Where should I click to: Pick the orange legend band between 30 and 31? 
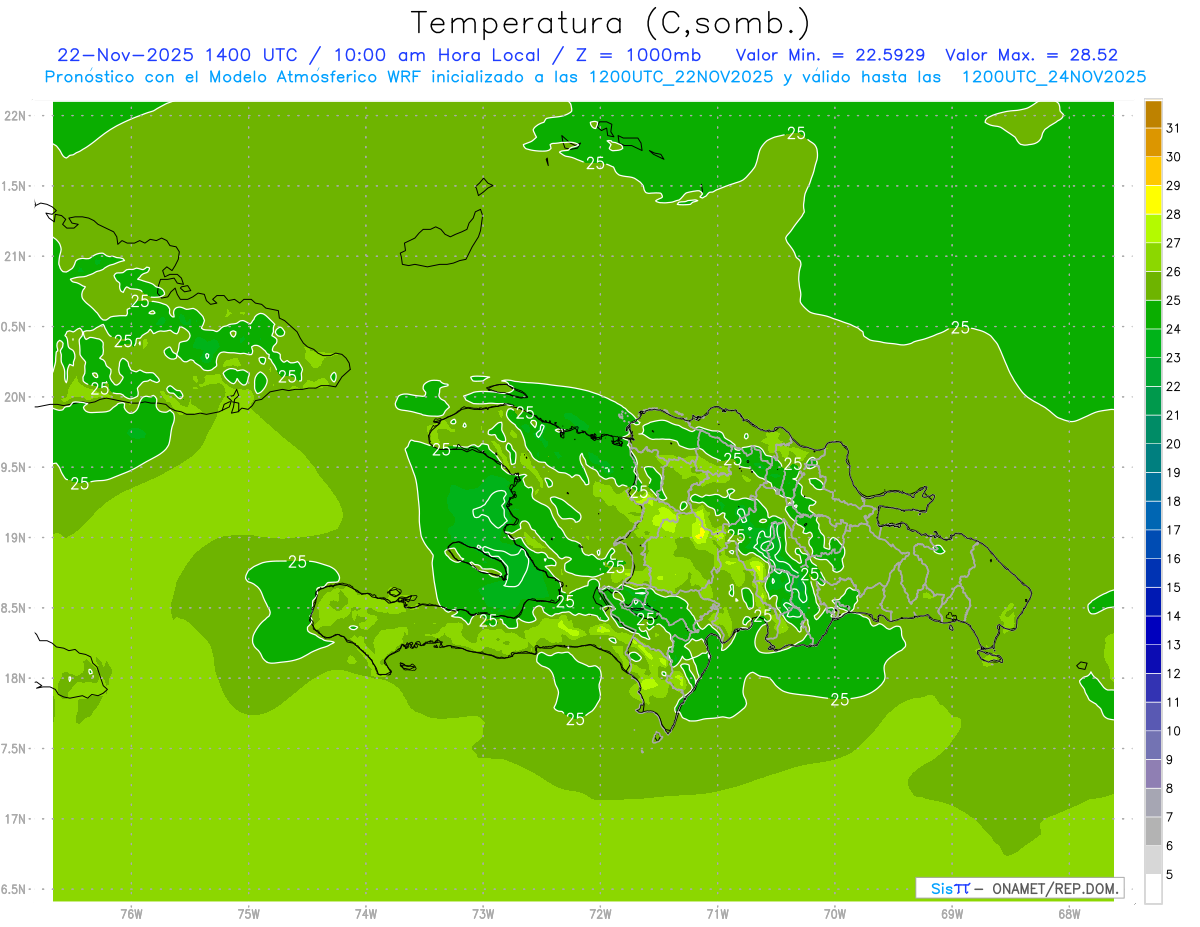(1153, 143)
